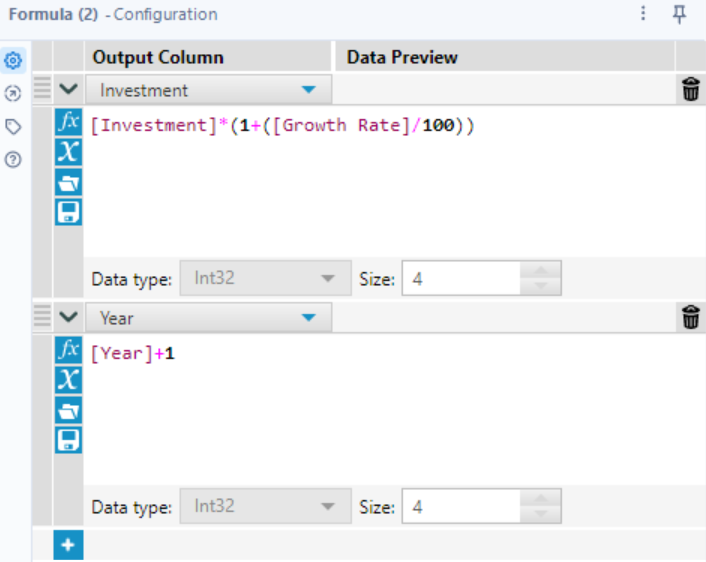Viewport: 706px width, 562px height.
Task: Open the Annotation tag icon in sidebar
Action: click(x=13, y=127)
